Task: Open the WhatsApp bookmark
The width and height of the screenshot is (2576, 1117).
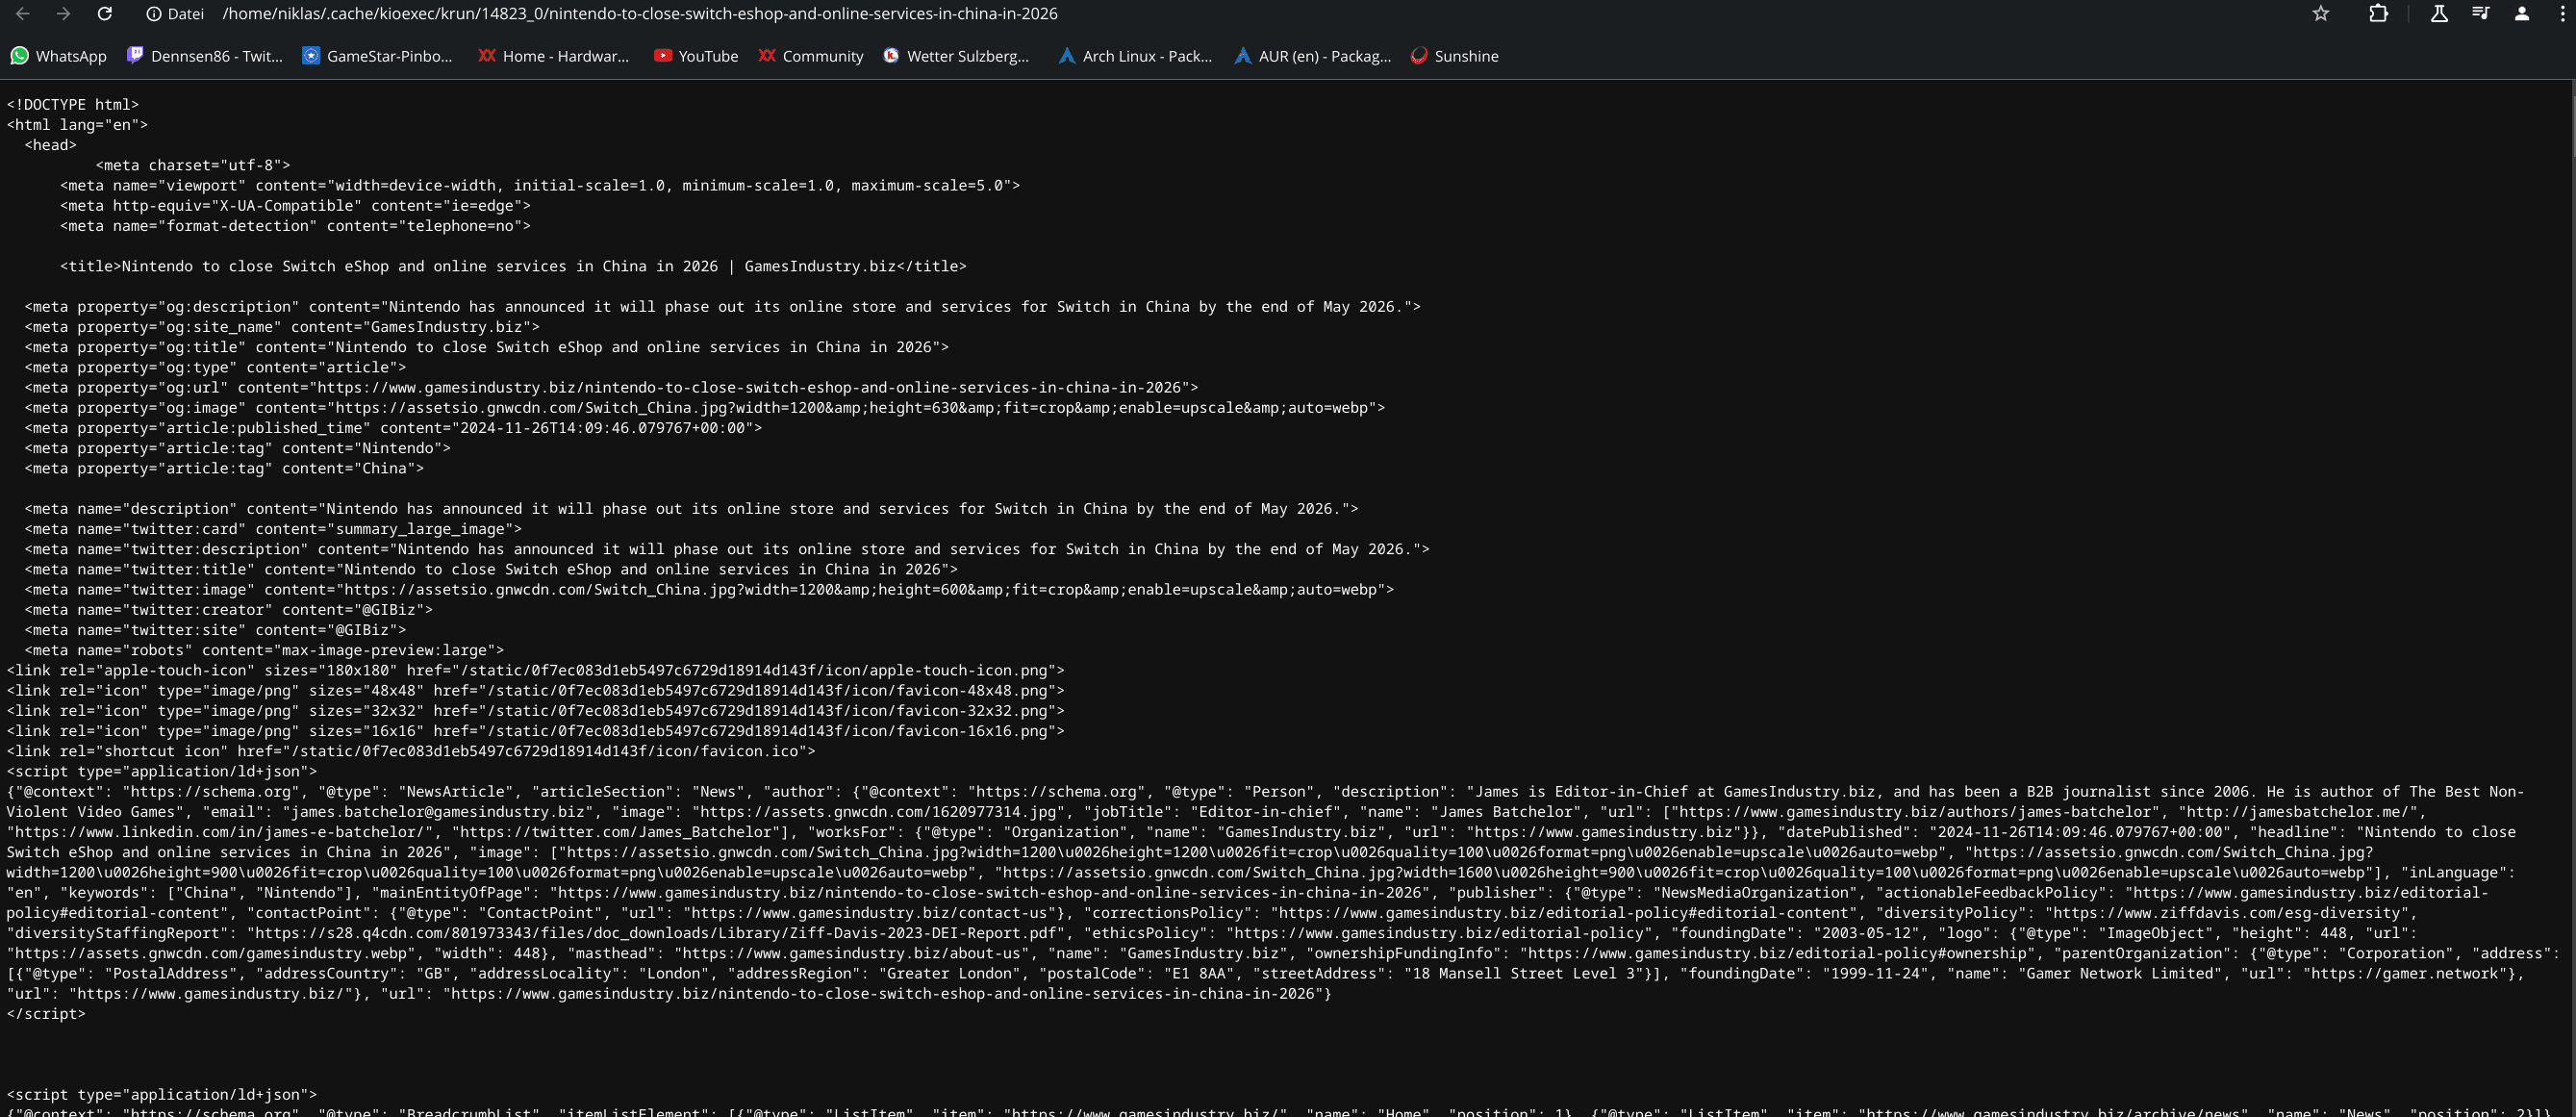Action: tap(58, 56)
